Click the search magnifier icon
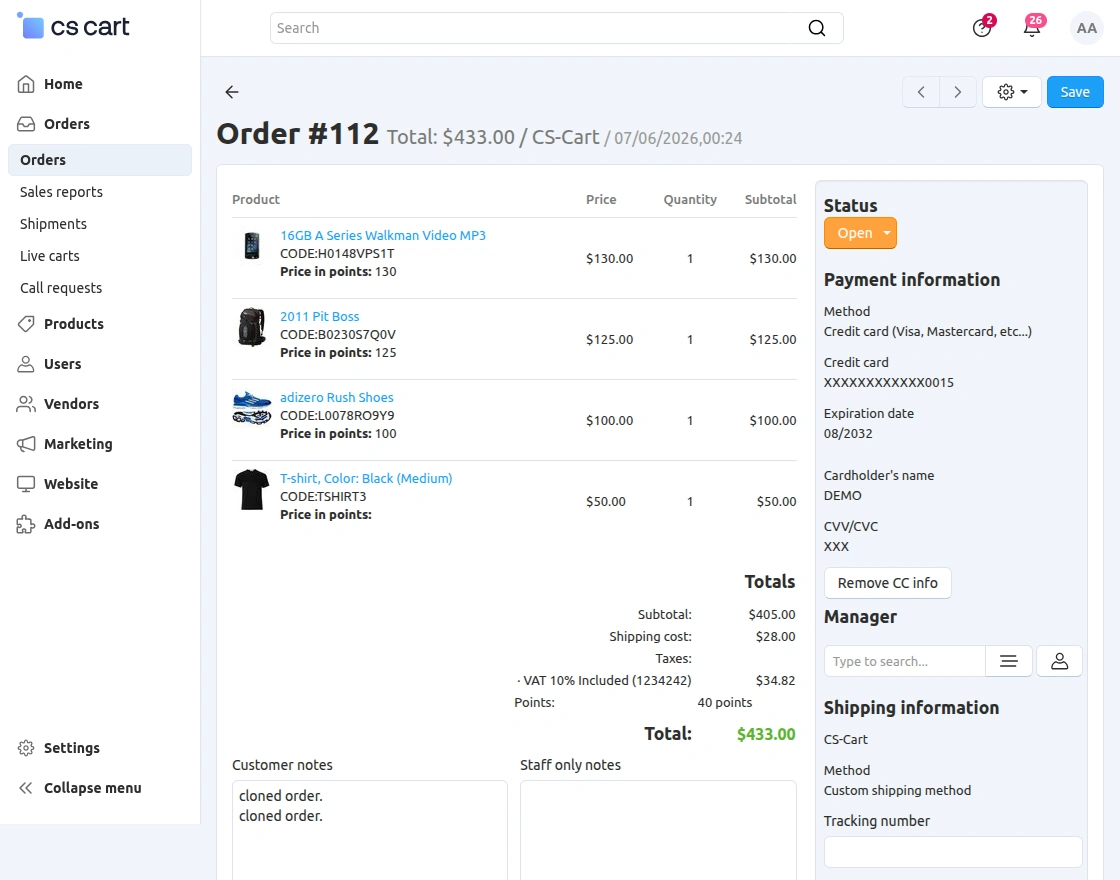1120x880 pixels. [x=816, y=28]
